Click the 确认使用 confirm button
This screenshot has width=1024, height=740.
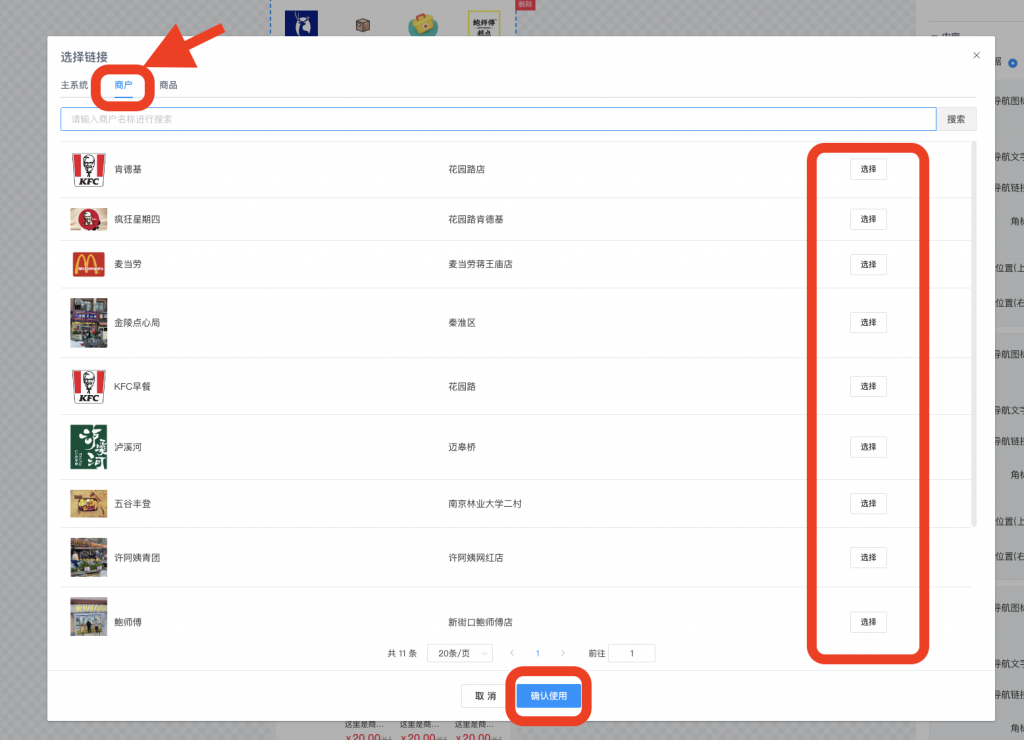click(549, 696)
